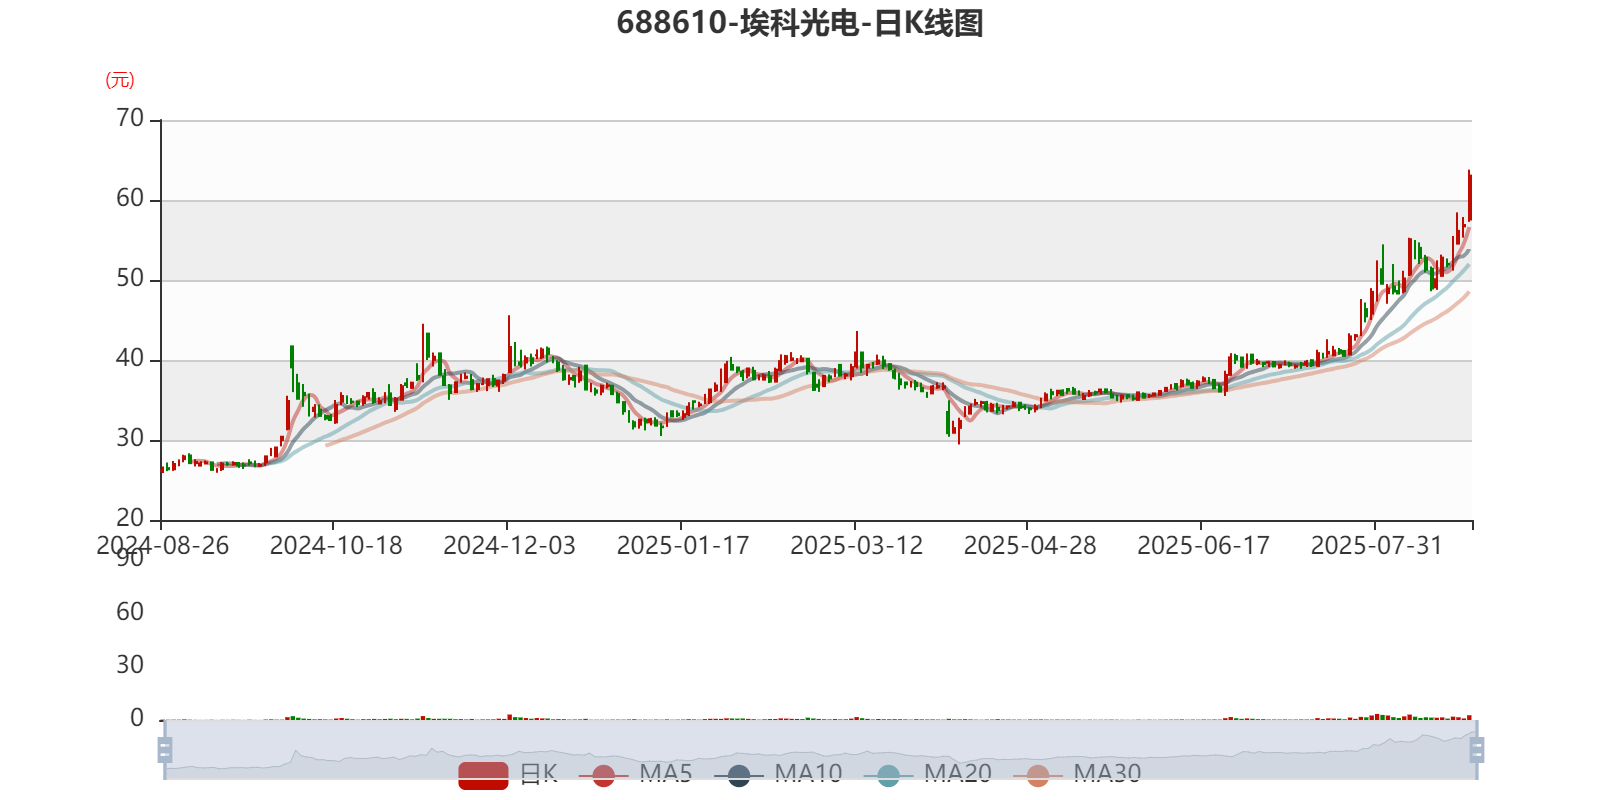Click the 40 price axis label
This screenshot has height=800, width=1600.
(130, 359)
